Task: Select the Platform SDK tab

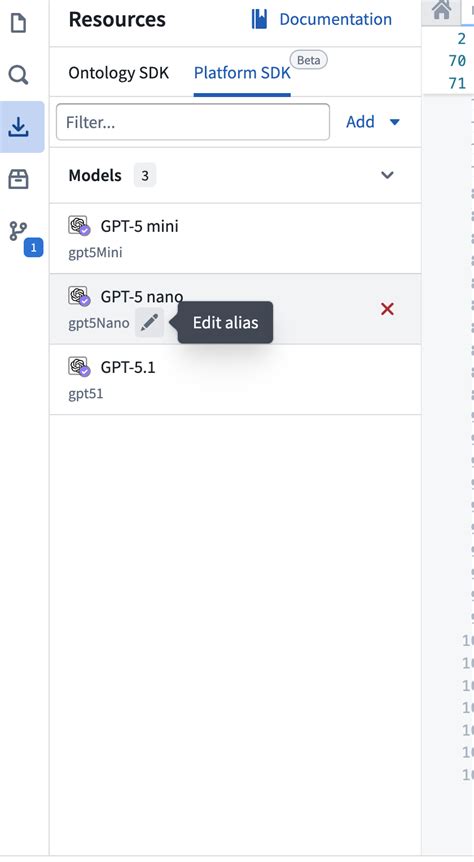Action: 242,73
